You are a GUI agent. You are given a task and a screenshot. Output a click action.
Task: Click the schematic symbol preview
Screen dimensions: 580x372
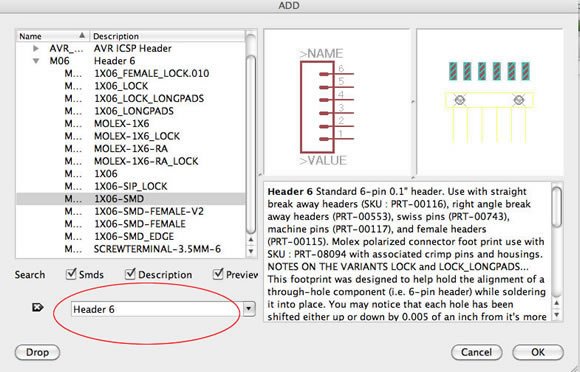337,102
